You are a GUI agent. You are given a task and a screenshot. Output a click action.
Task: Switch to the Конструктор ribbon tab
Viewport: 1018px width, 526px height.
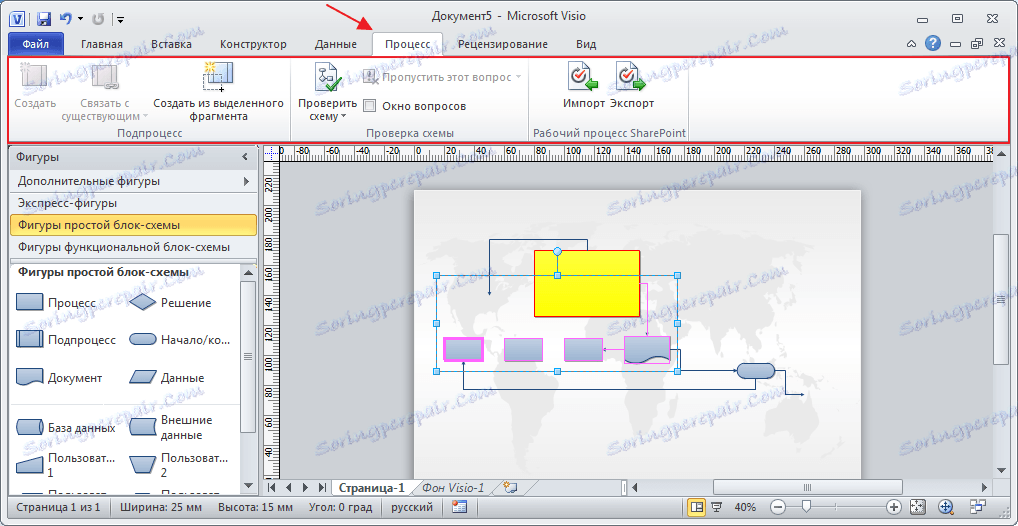pos(253,44)
